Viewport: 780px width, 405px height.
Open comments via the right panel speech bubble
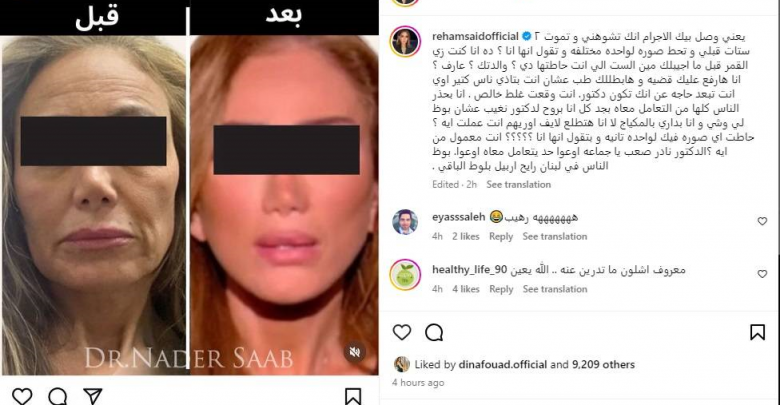tap(434, 332)
